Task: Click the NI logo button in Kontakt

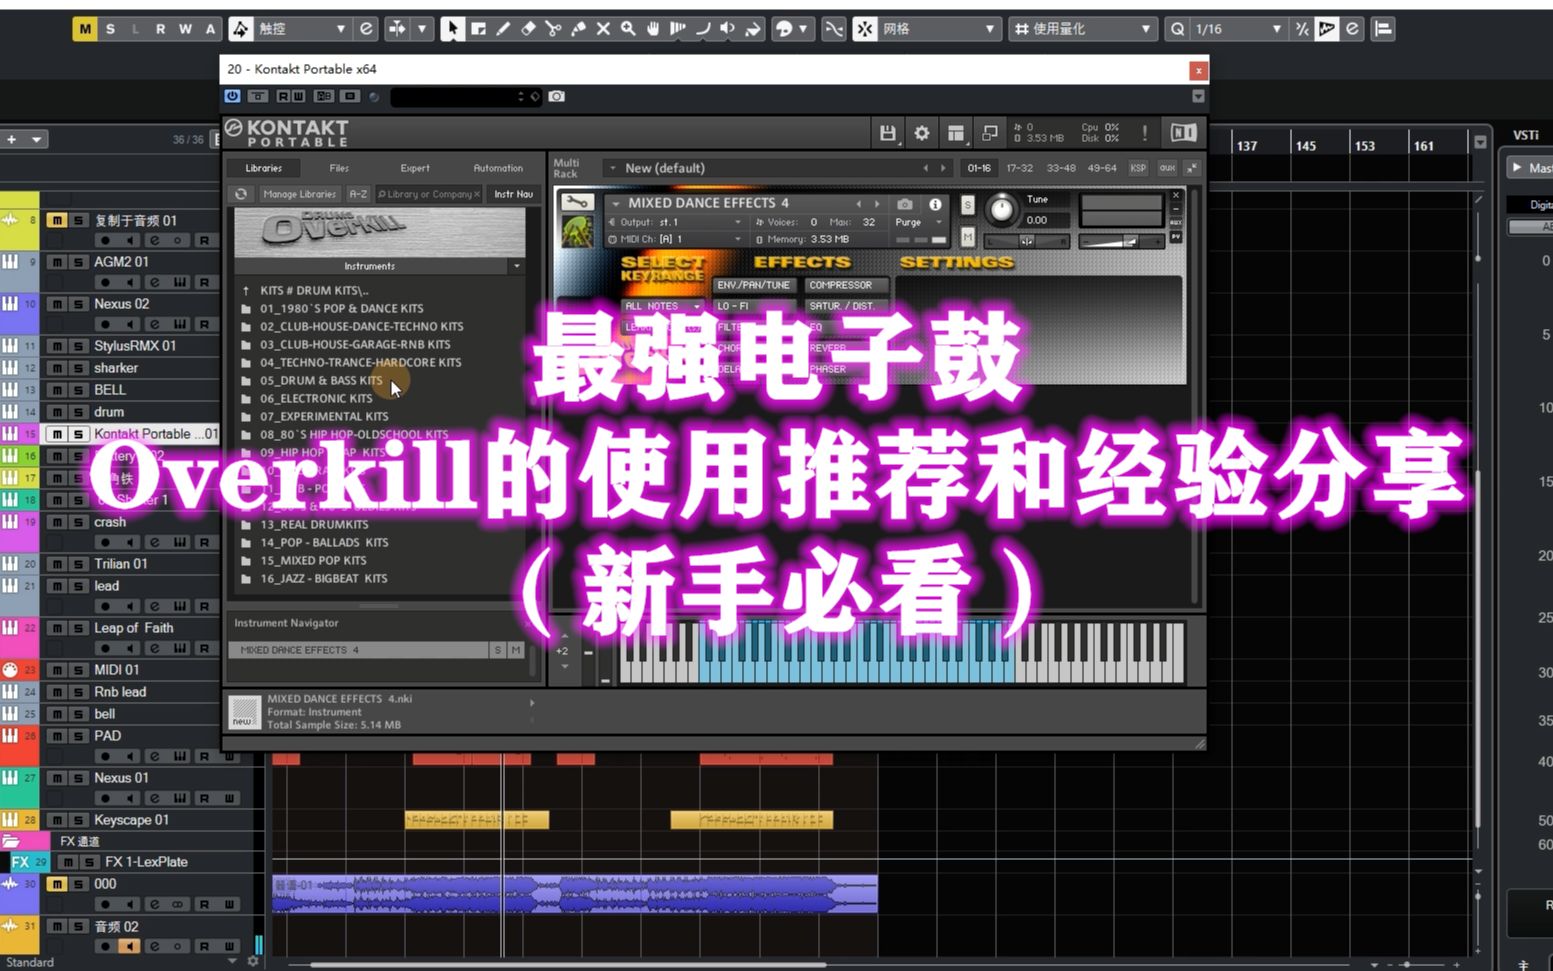Action: [x=1183, y=133]
